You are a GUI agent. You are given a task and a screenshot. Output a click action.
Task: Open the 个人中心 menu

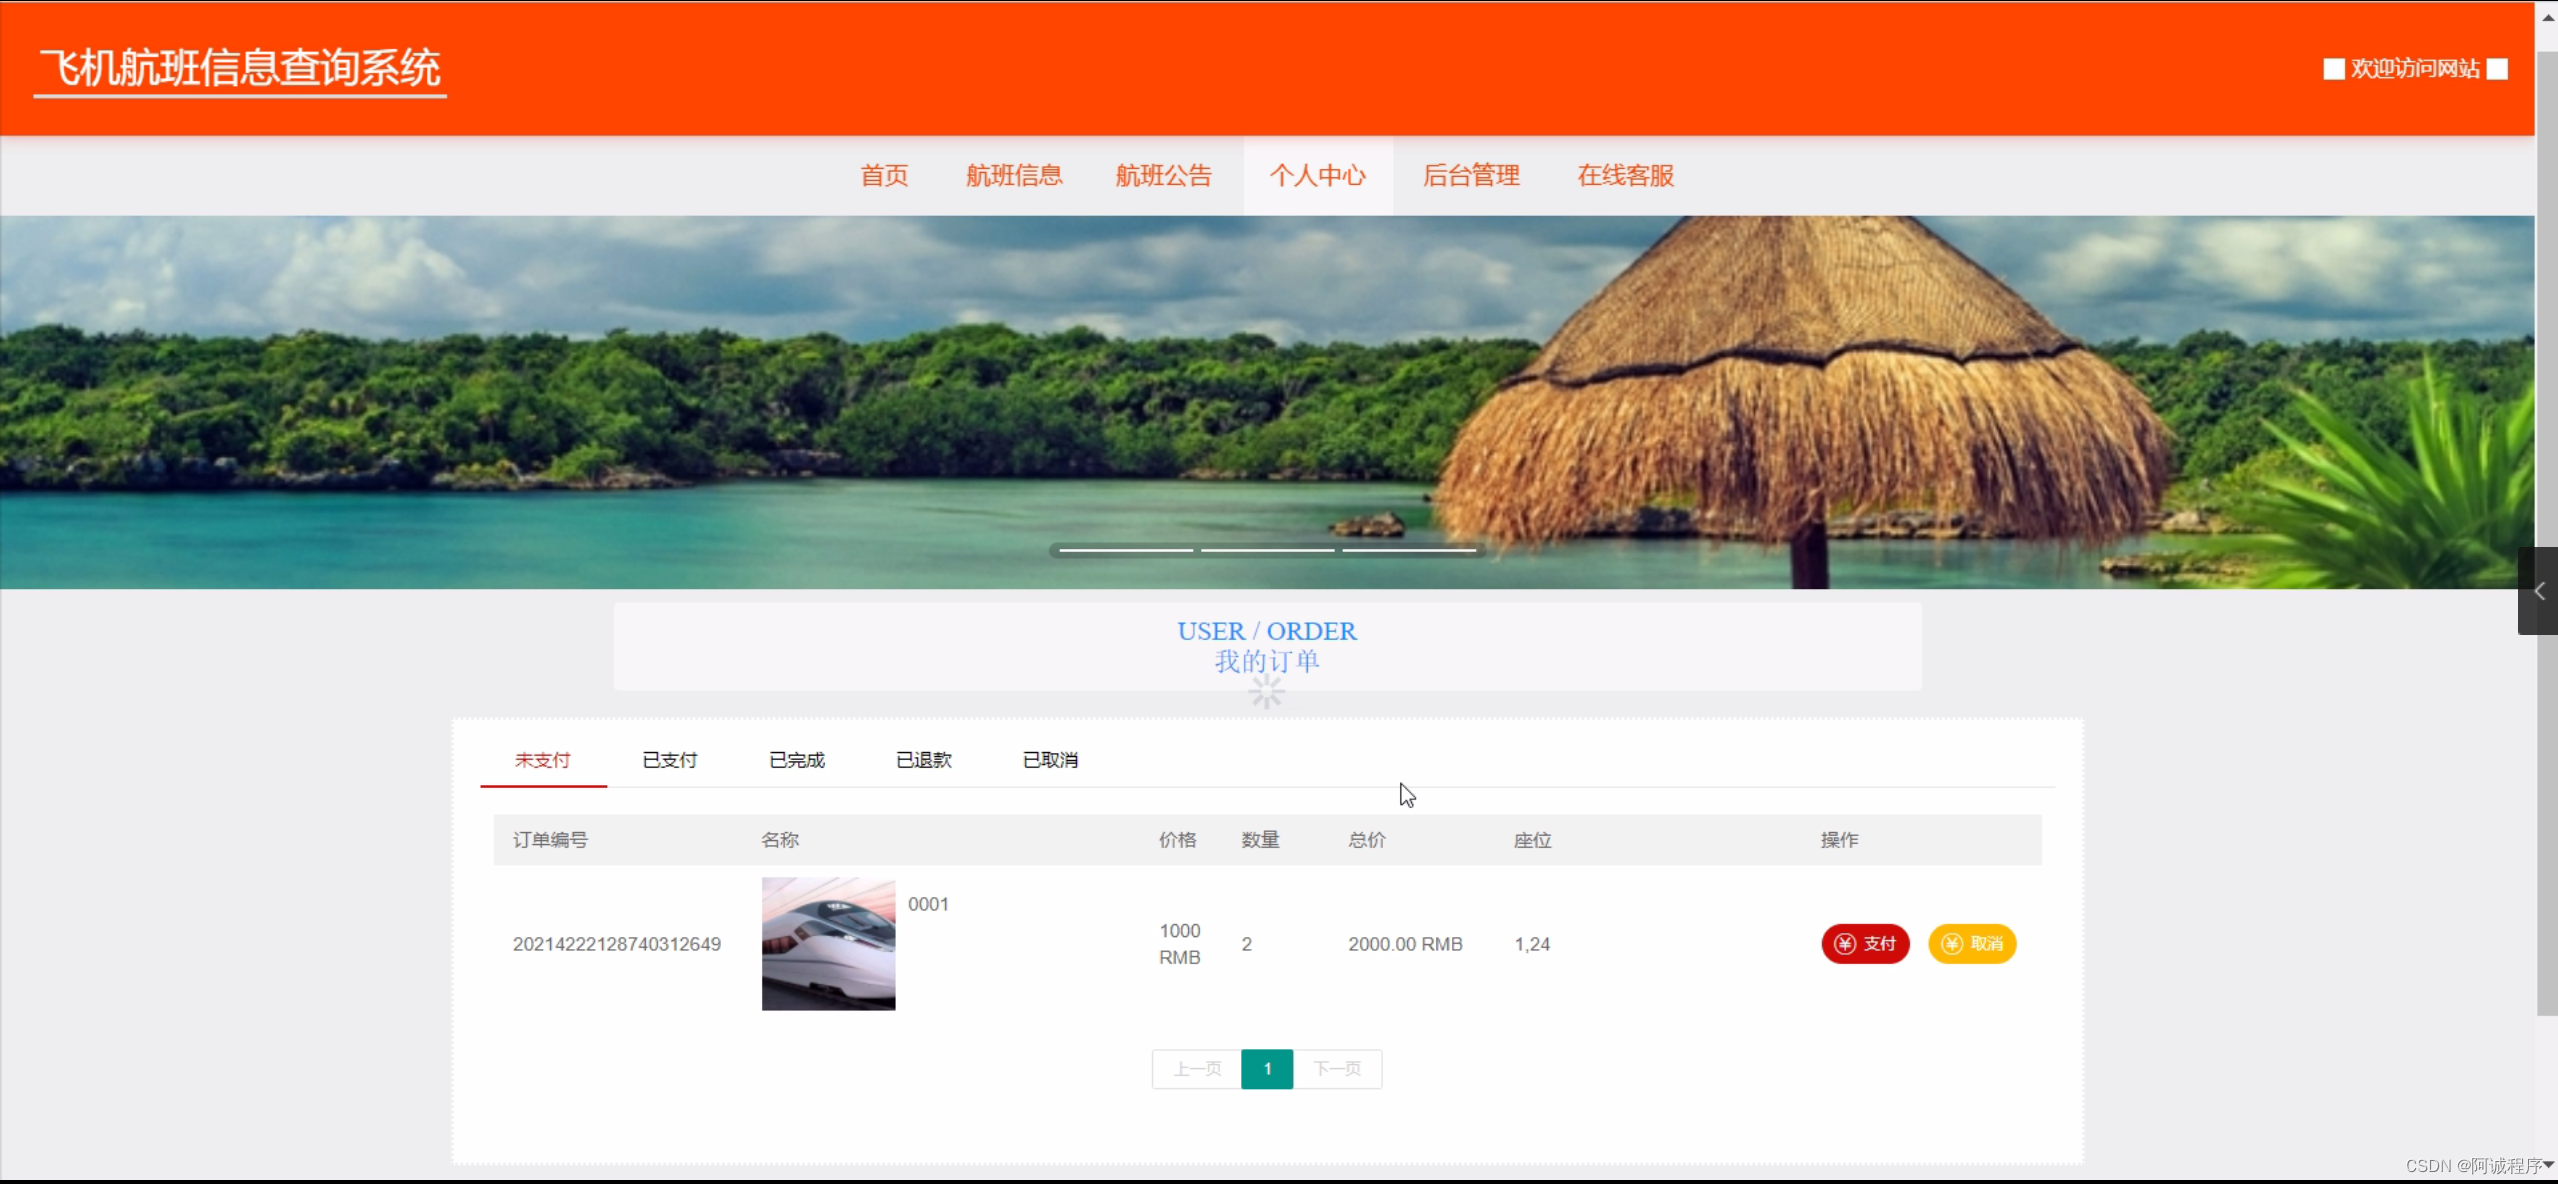click(1318, 176)
